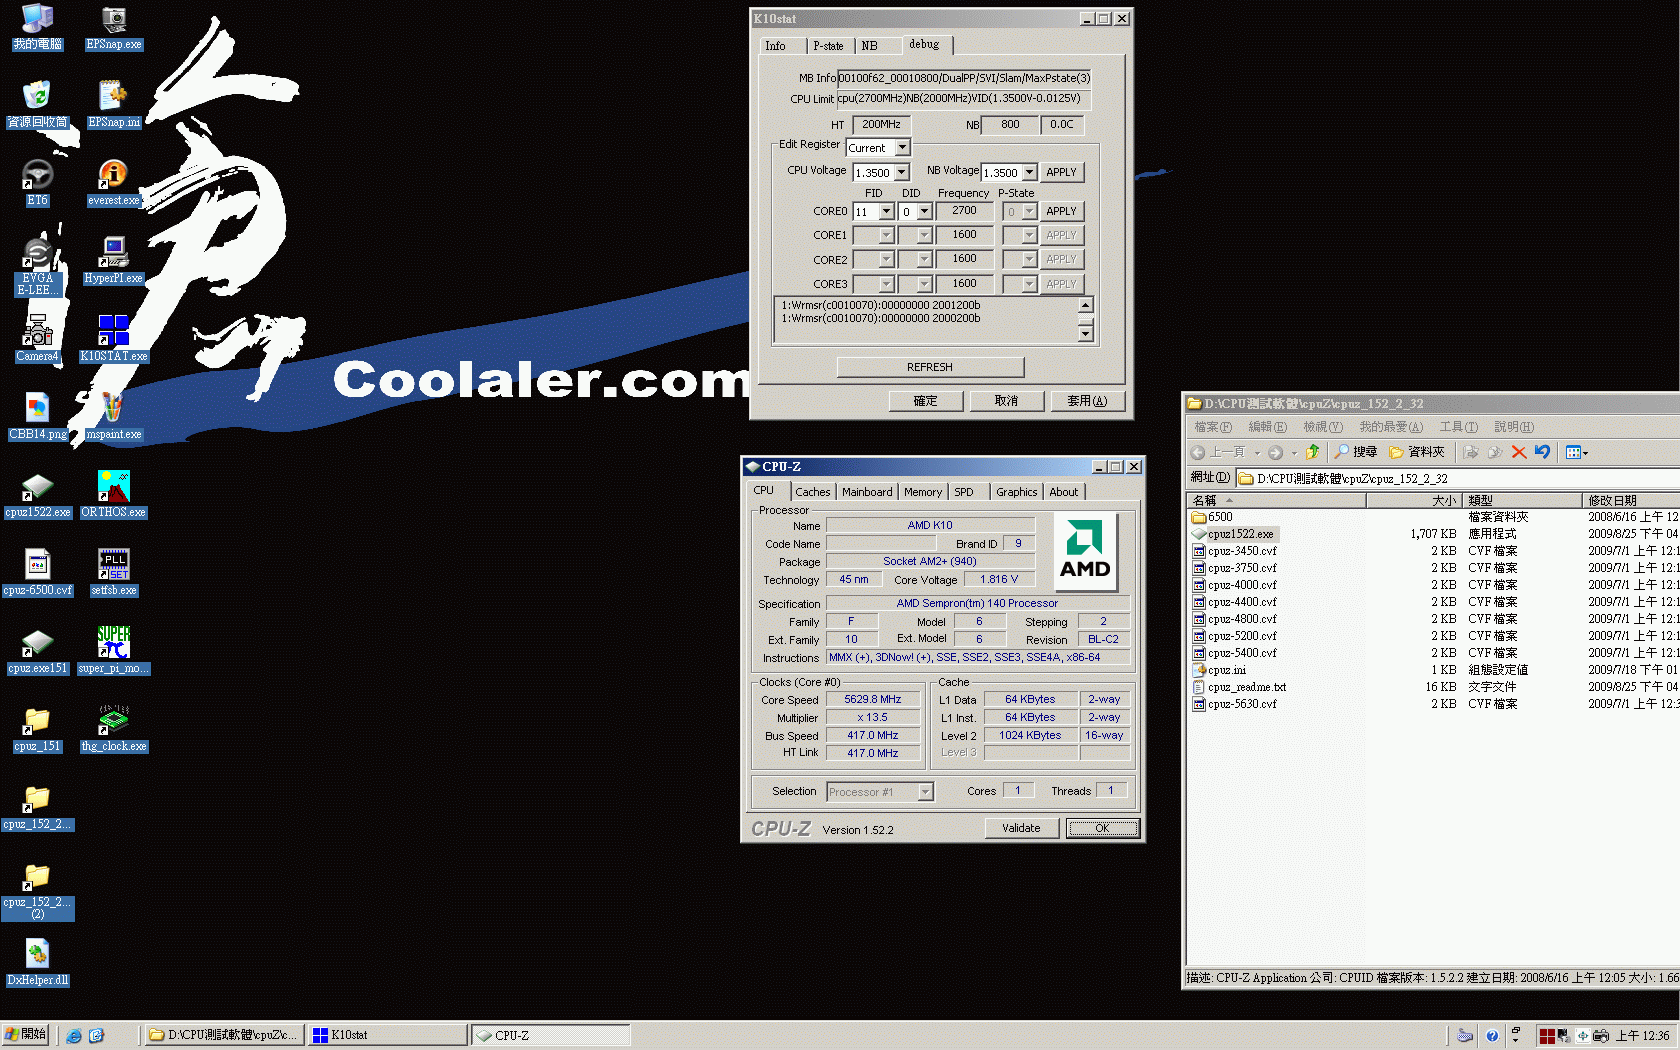Launch setfsb.exe desktop icon
Screen dimensions: 1680x1050
(114, 573)
